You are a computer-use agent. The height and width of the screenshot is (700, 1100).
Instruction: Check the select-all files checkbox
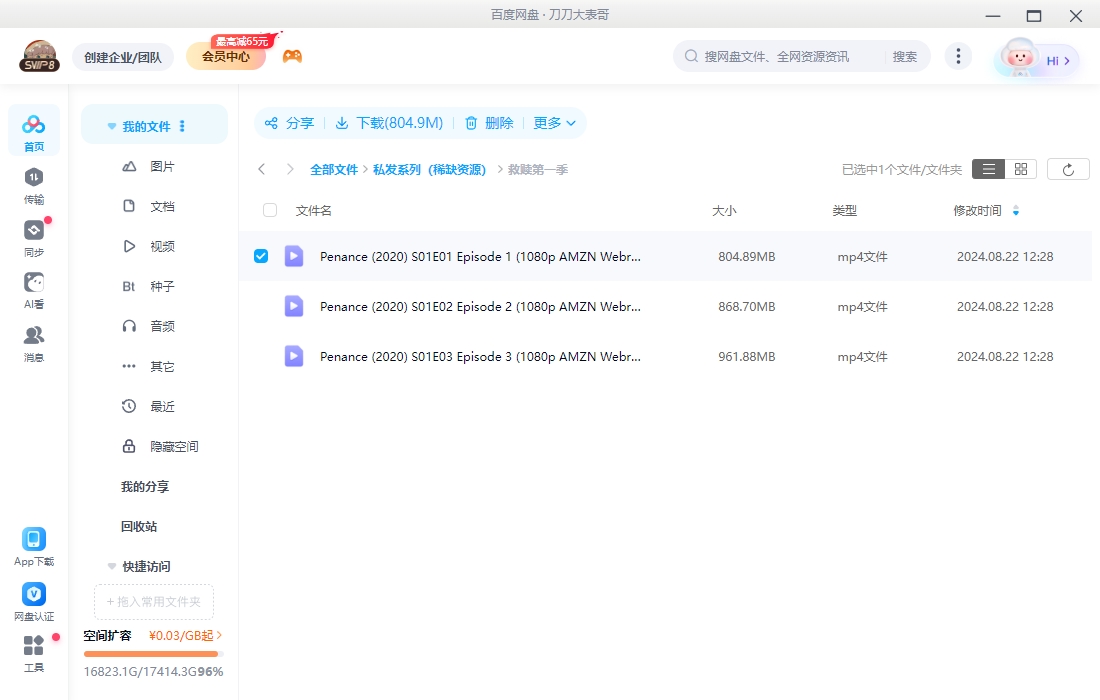269,211
